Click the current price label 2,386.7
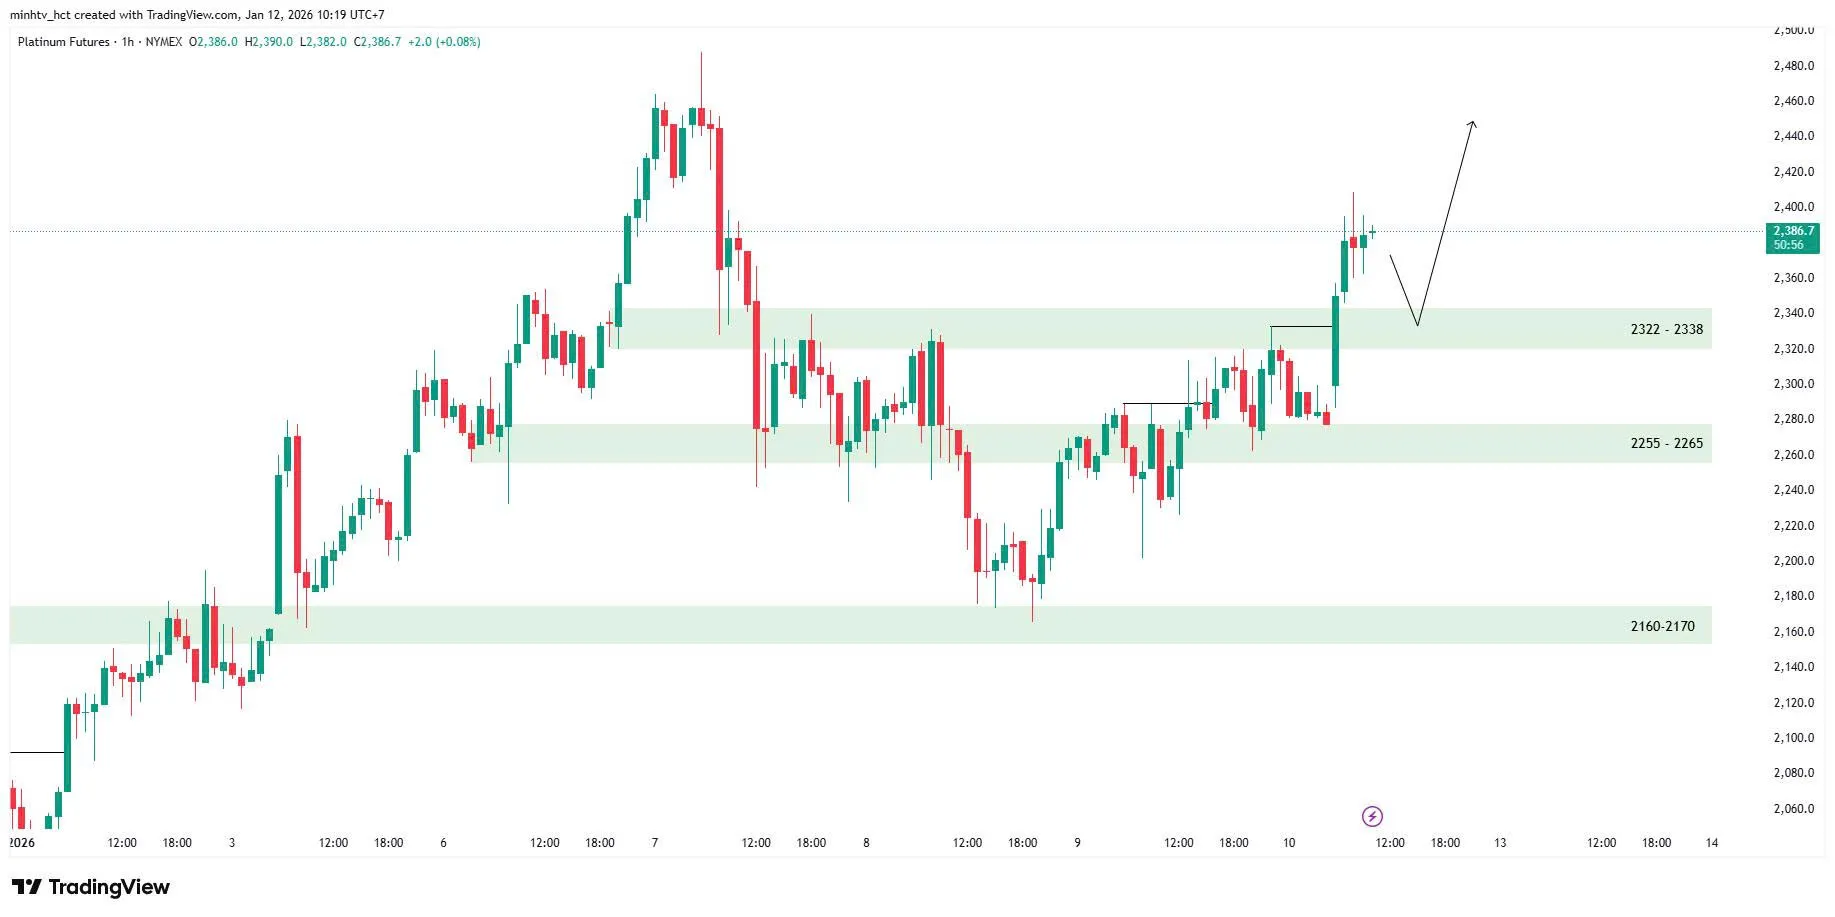This screenshot has width=1835, height=917. 1793,231
